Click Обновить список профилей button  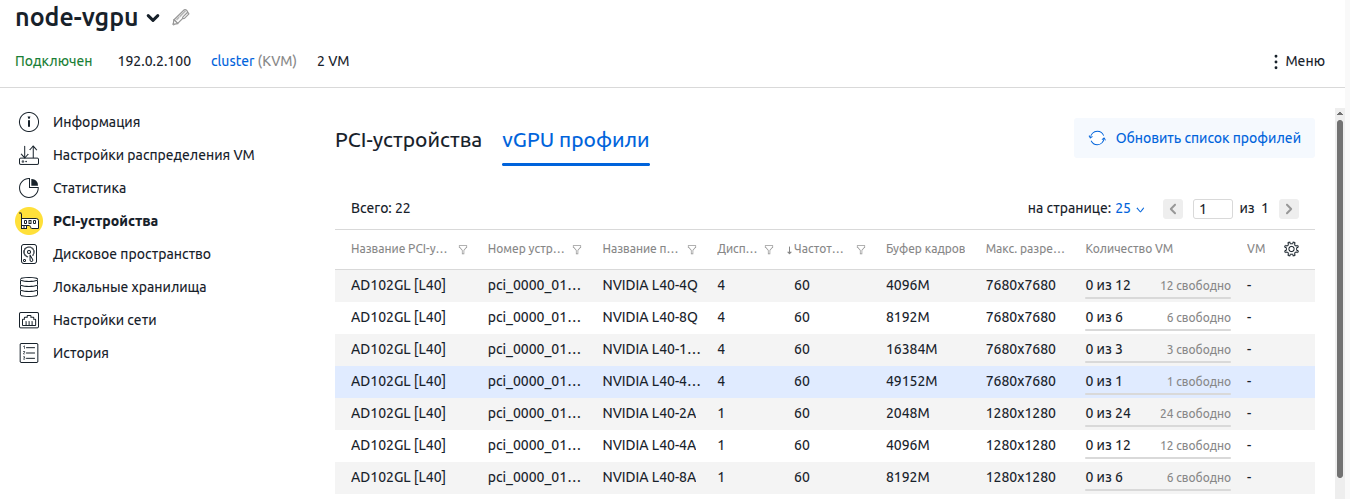1194,138
